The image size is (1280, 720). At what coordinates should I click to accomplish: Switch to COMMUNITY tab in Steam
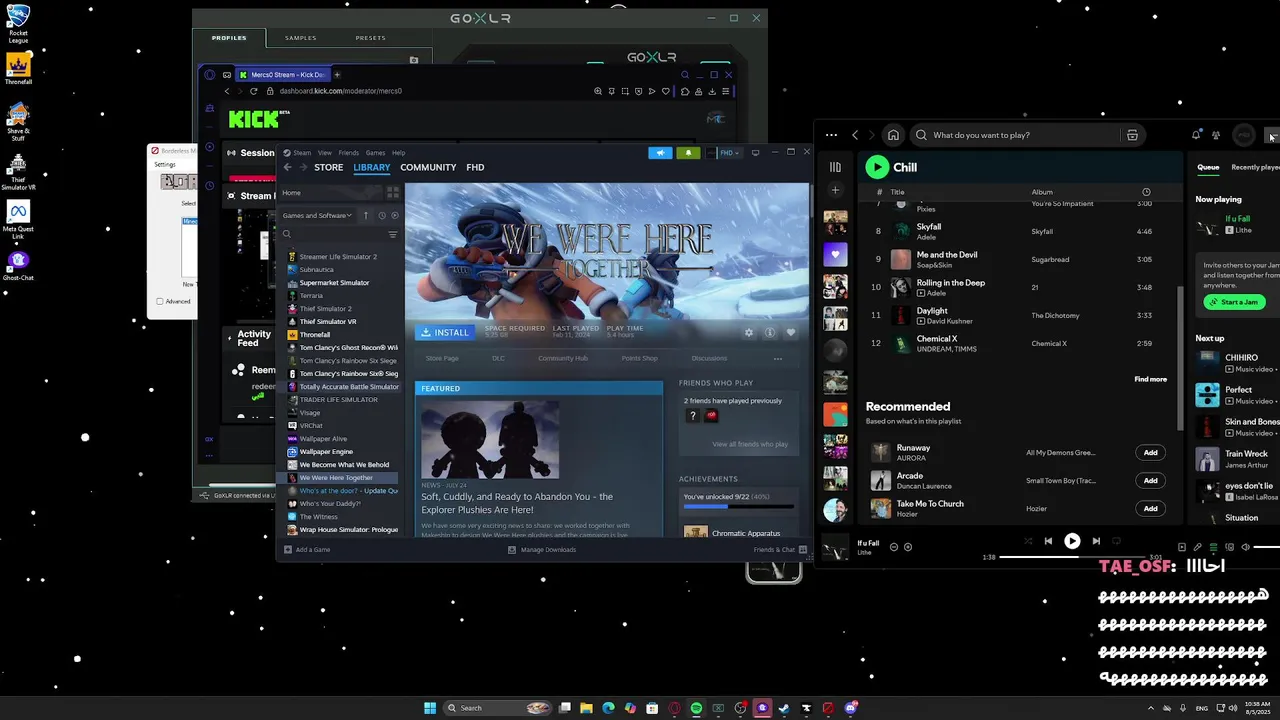[428, 167]
